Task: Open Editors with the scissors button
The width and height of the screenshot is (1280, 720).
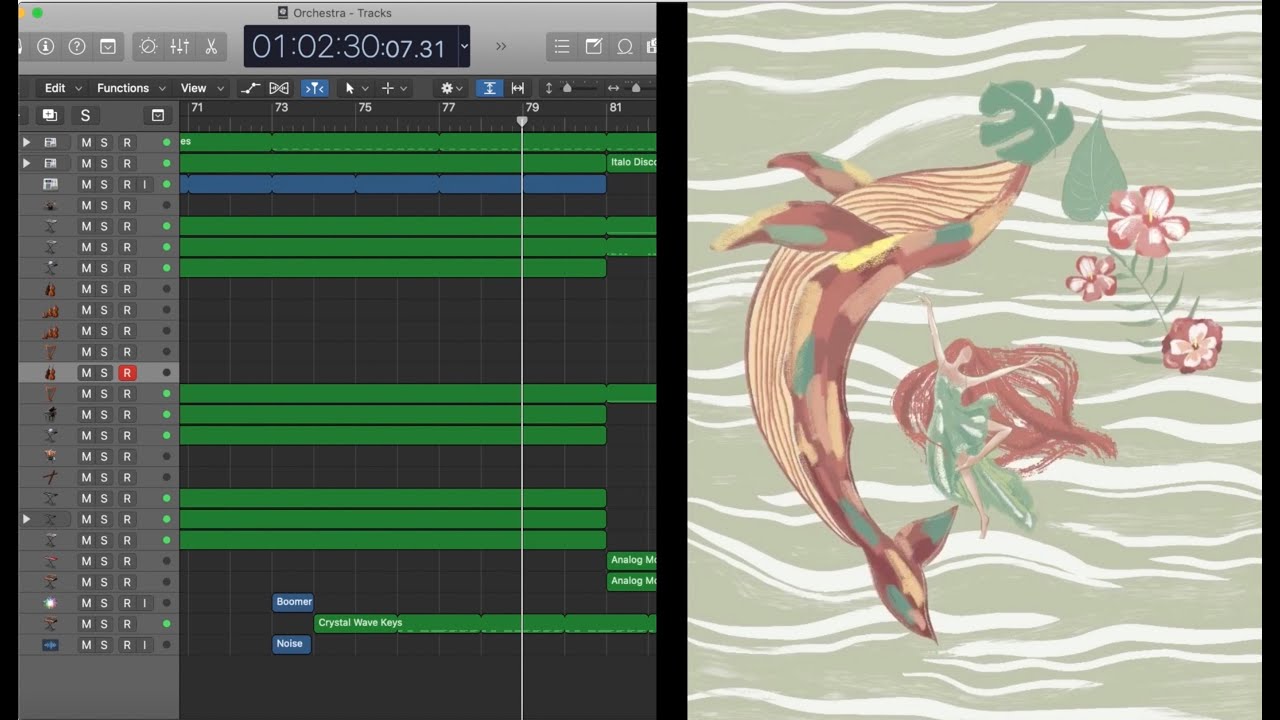Action: (211, 46)
